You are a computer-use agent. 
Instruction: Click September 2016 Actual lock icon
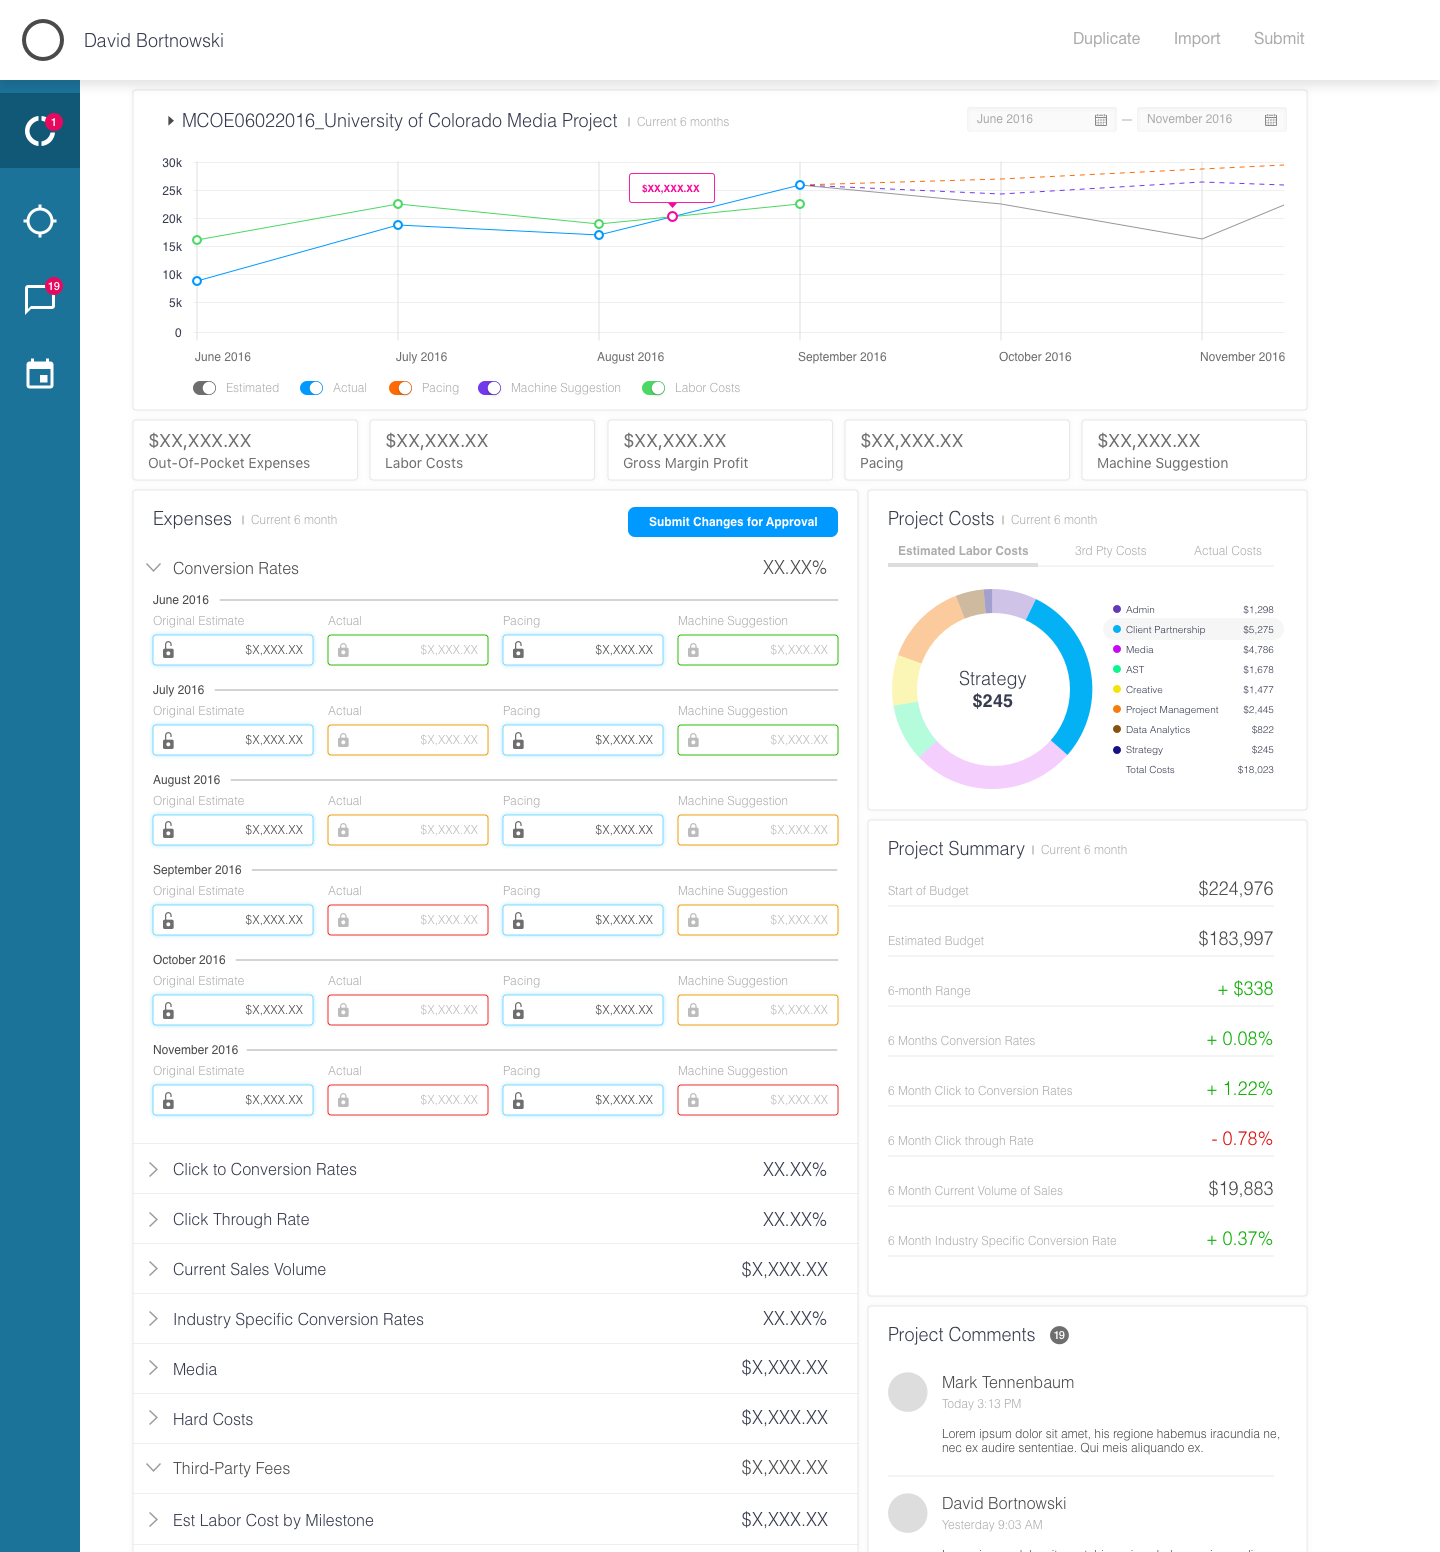point(343,920)
